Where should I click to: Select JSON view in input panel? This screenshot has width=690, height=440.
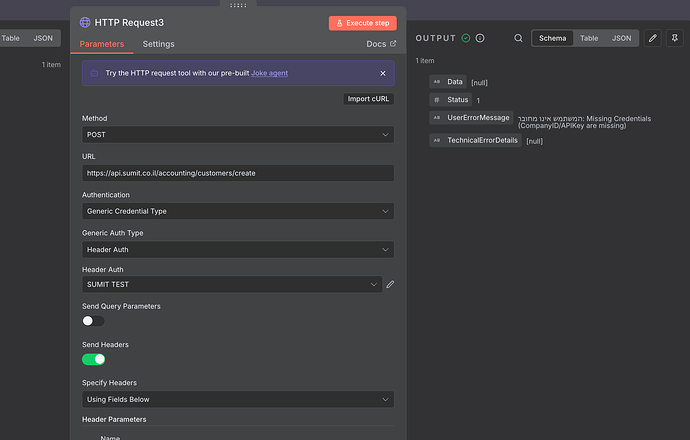(x=43, y=38)
